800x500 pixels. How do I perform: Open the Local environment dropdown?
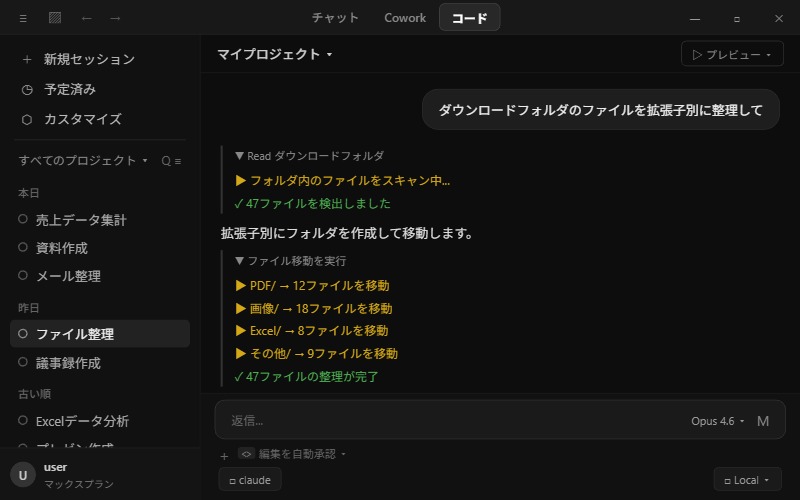(x=747, y=480)
